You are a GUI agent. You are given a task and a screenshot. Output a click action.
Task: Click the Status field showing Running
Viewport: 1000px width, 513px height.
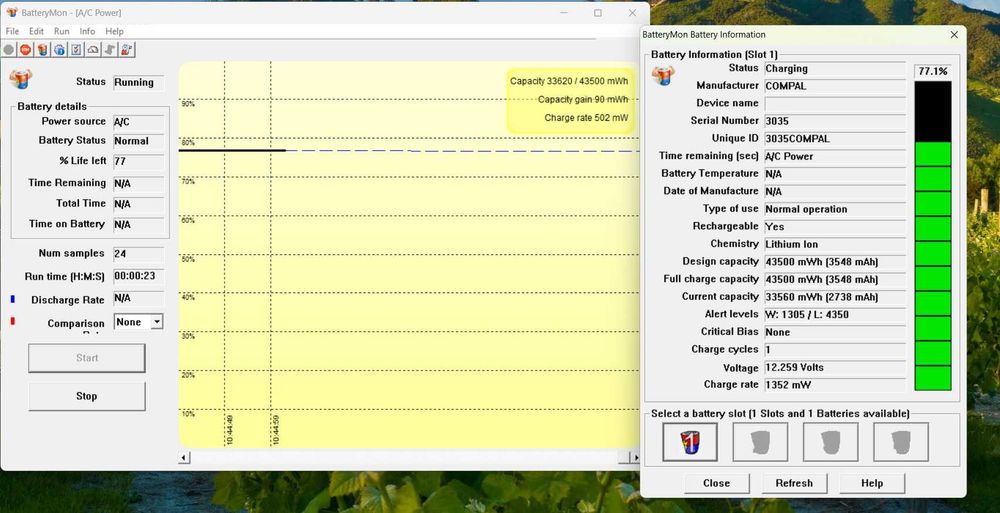click(138, 82)
